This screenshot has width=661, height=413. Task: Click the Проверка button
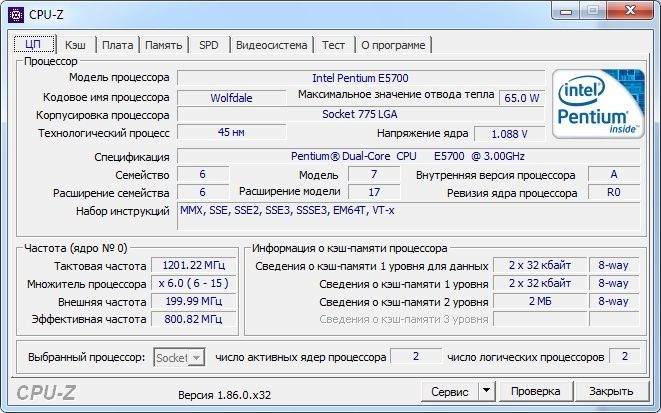pos(535,392)
